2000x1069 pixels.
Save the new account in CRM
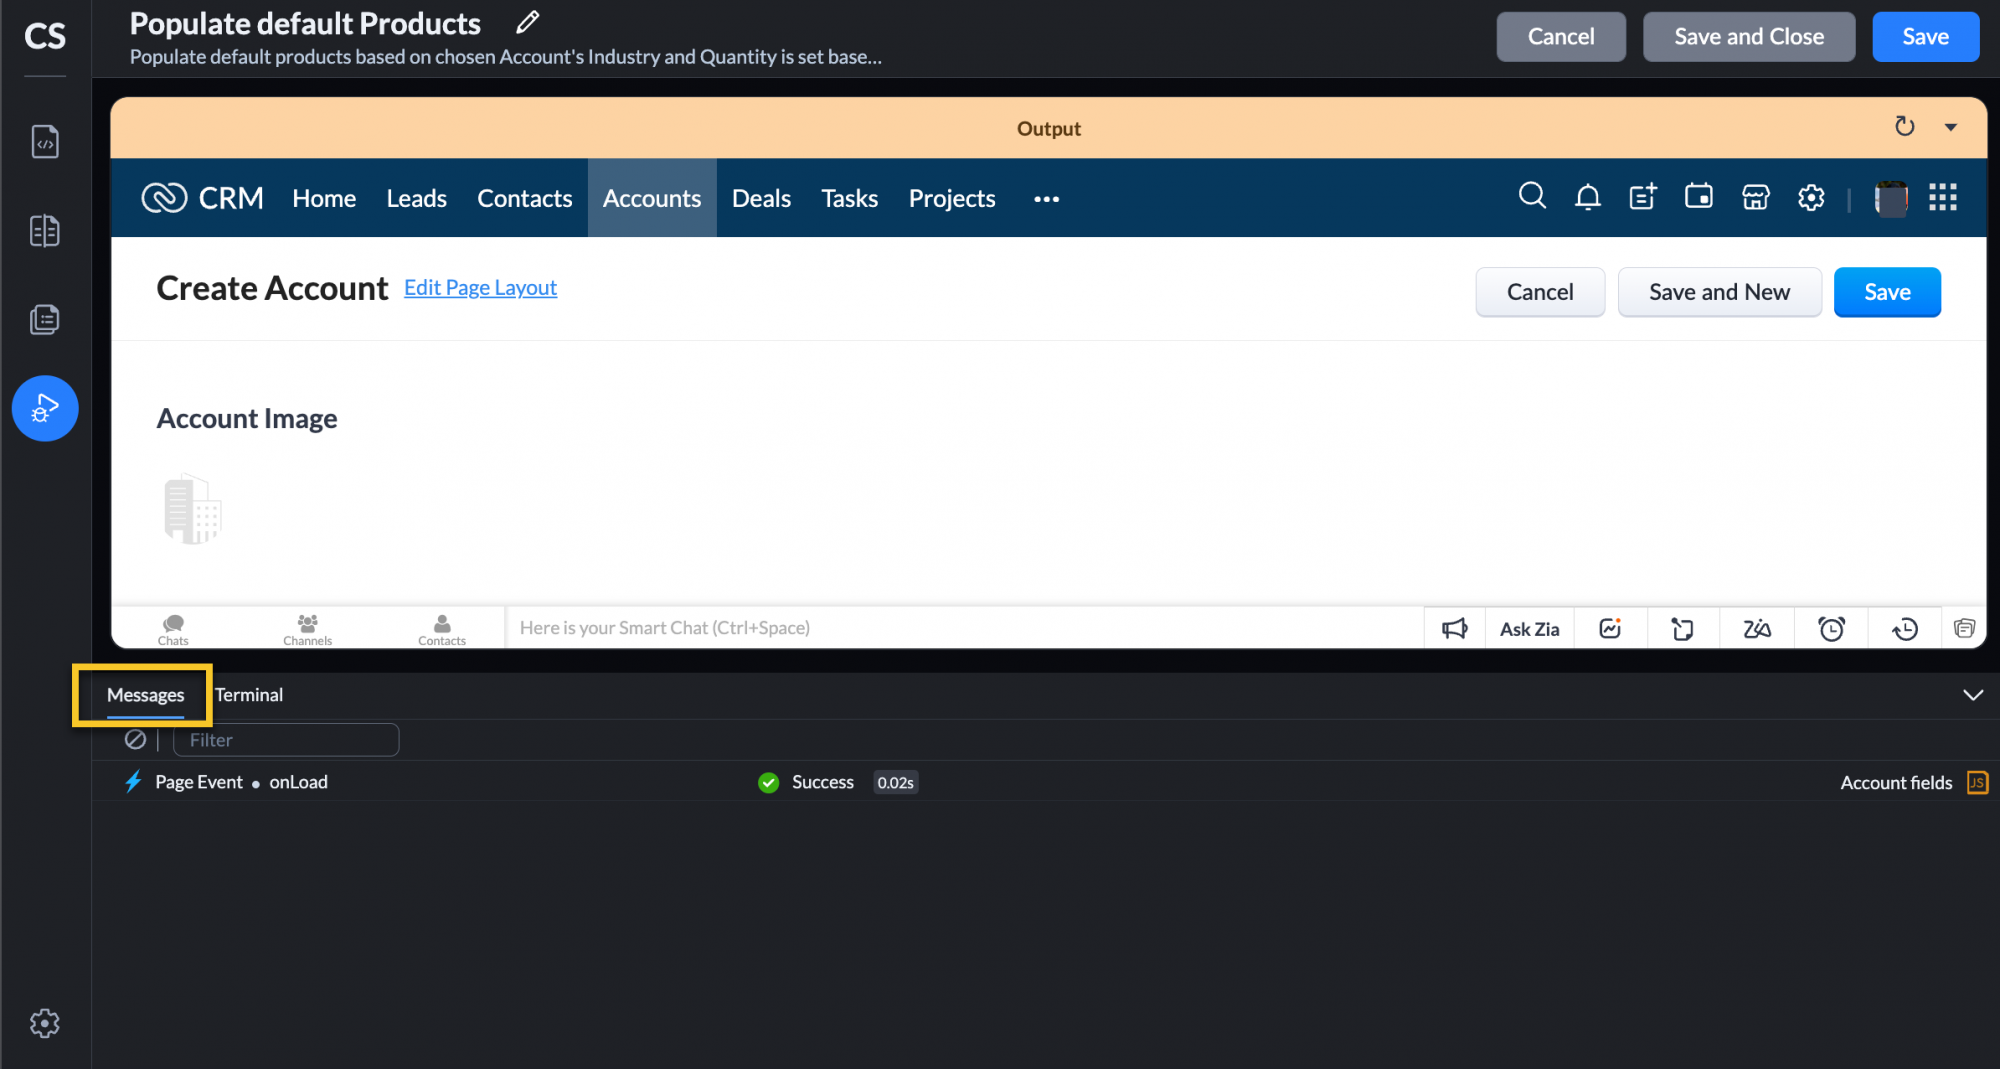point(1887,292)
